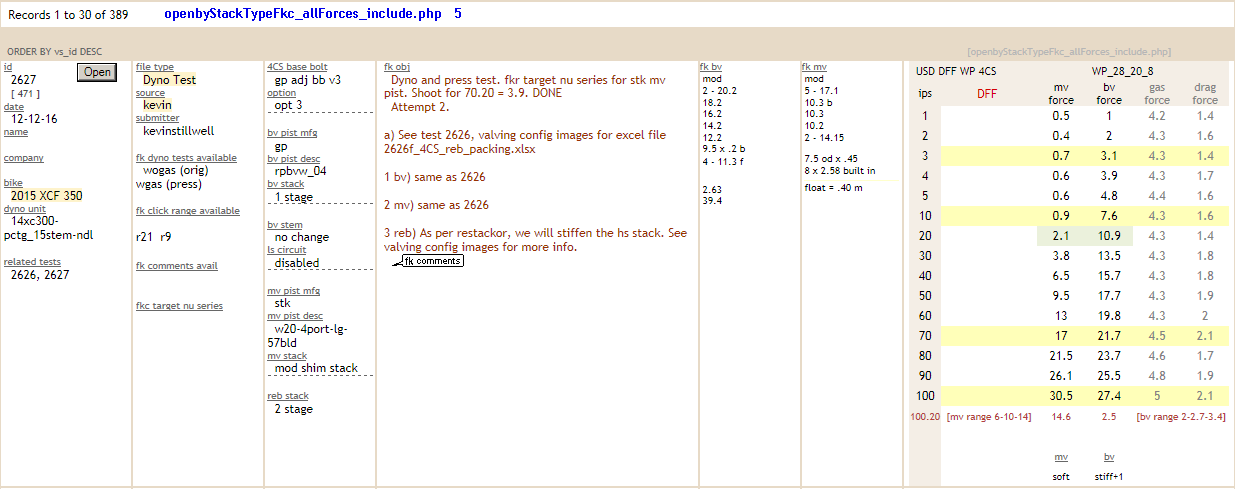
Task: Click the 'related tests' label
Action: click(x=32, y=262)
